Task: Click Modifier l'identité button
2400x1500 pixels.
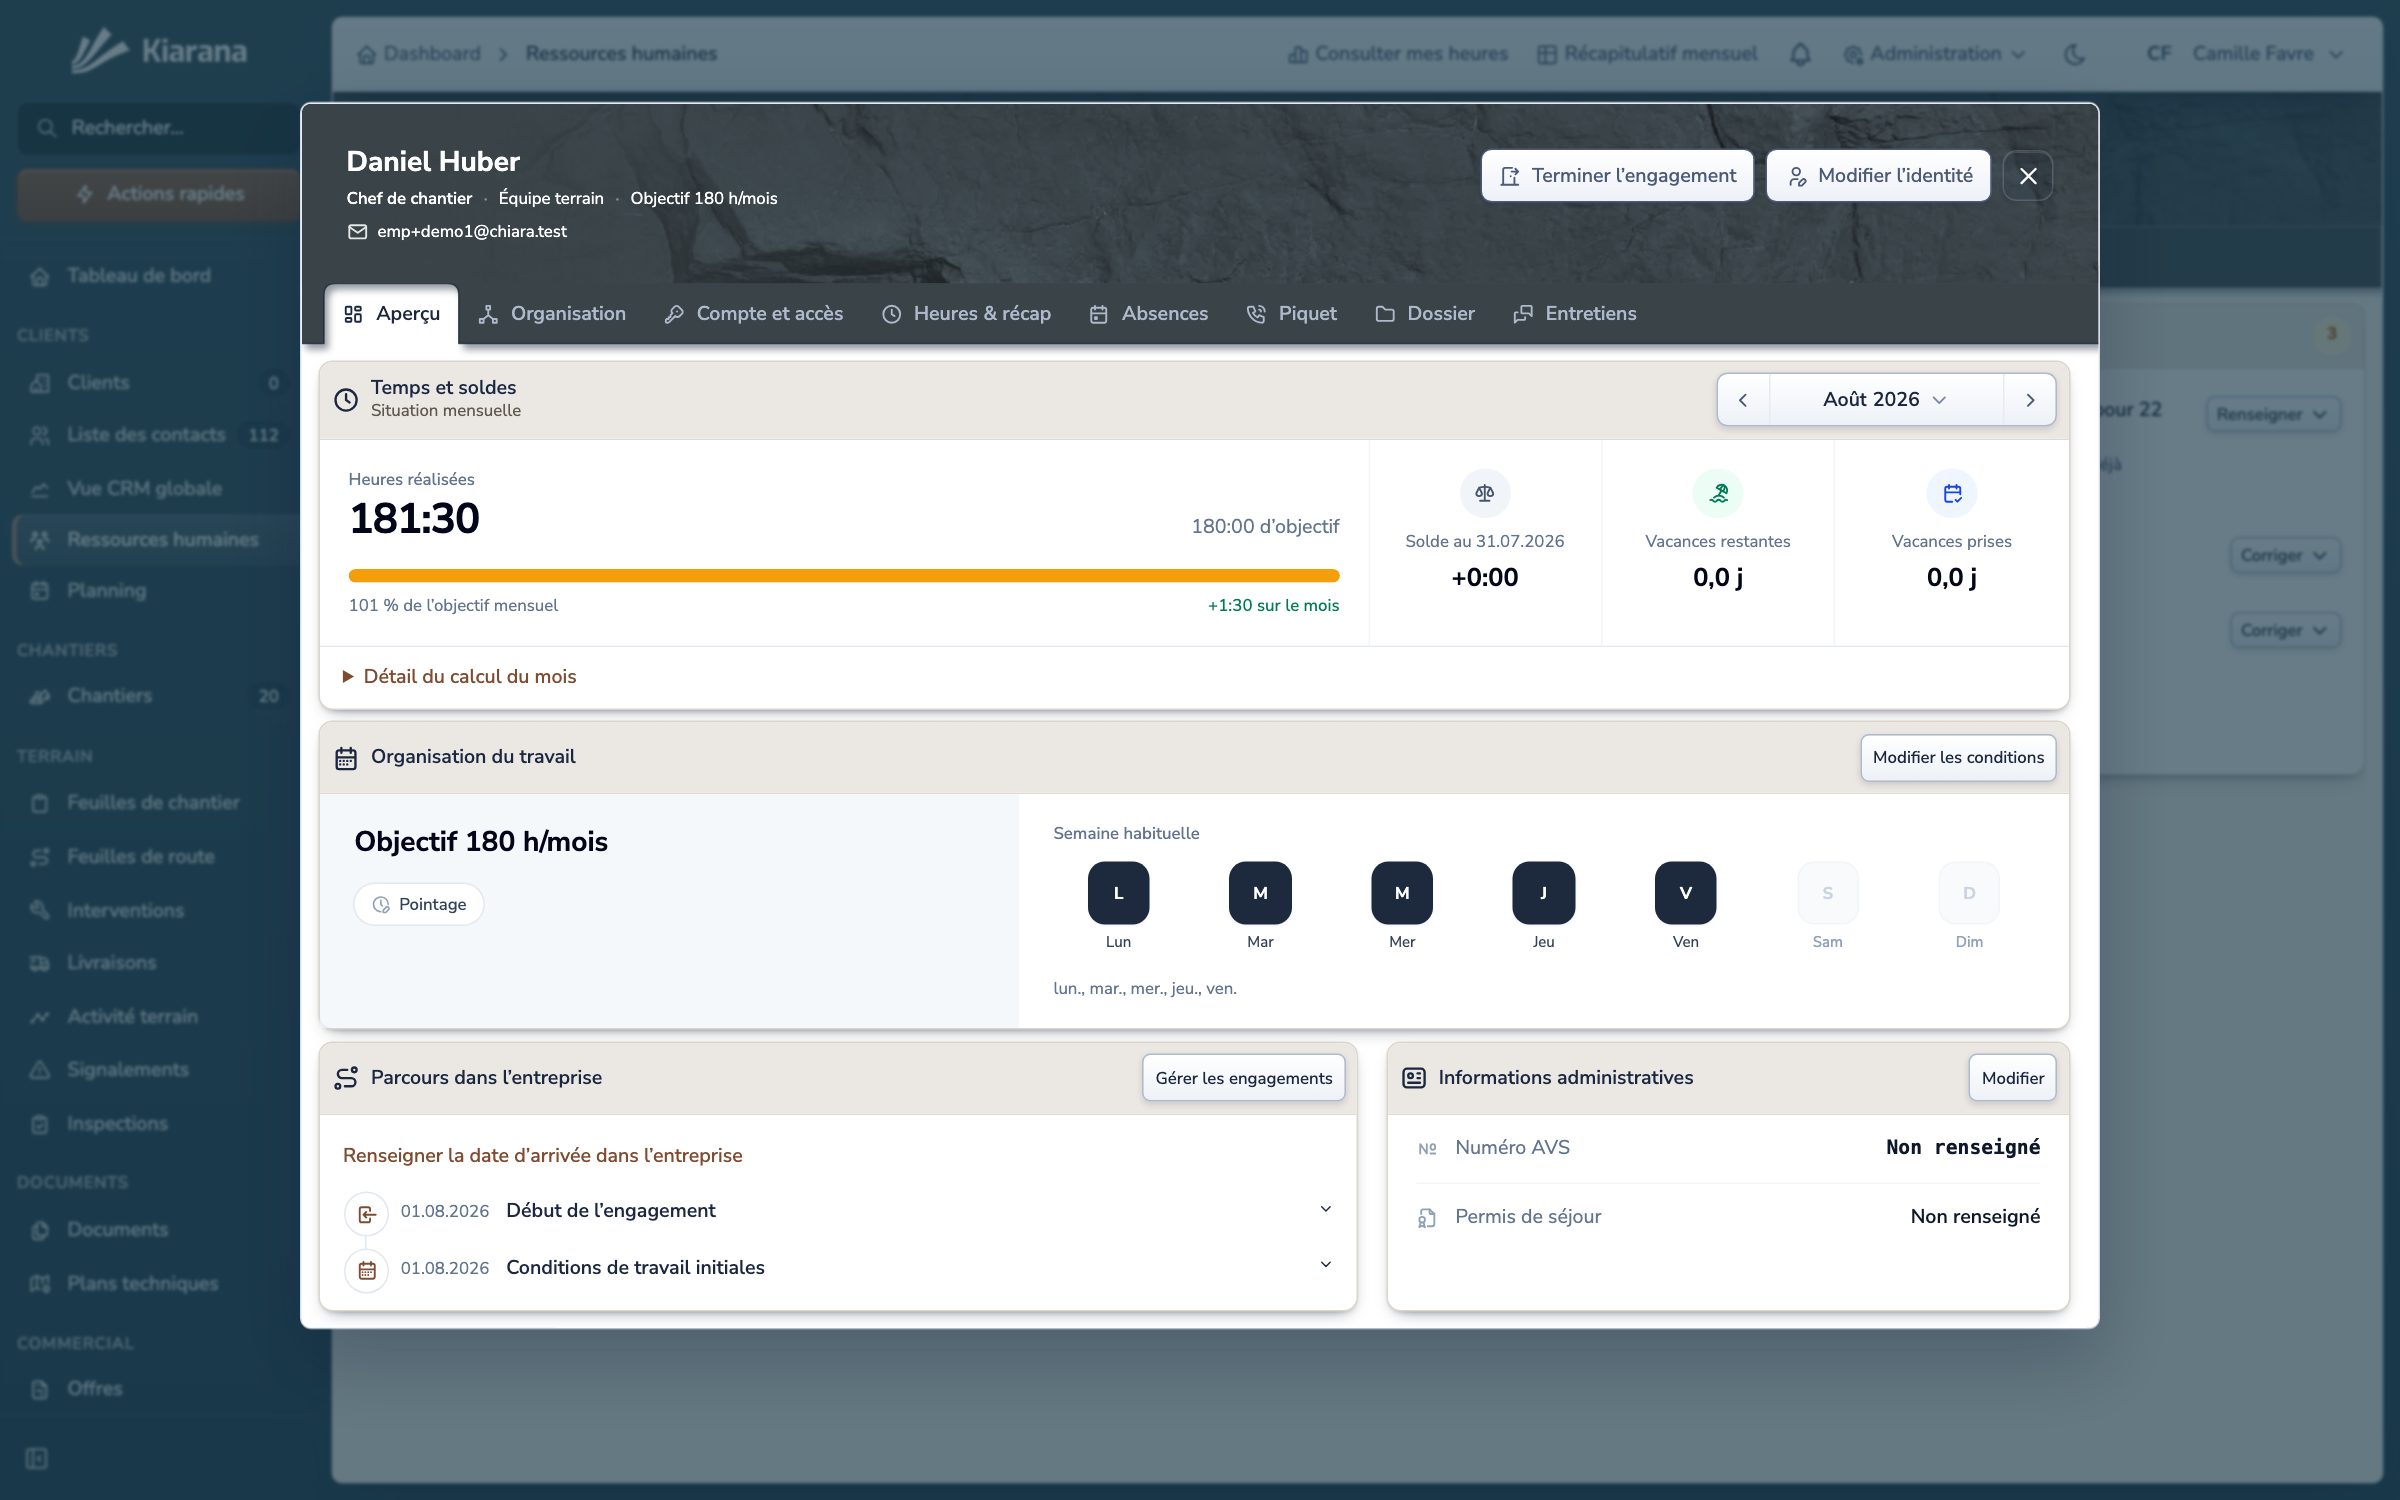Action: [x=1879, y=176]
